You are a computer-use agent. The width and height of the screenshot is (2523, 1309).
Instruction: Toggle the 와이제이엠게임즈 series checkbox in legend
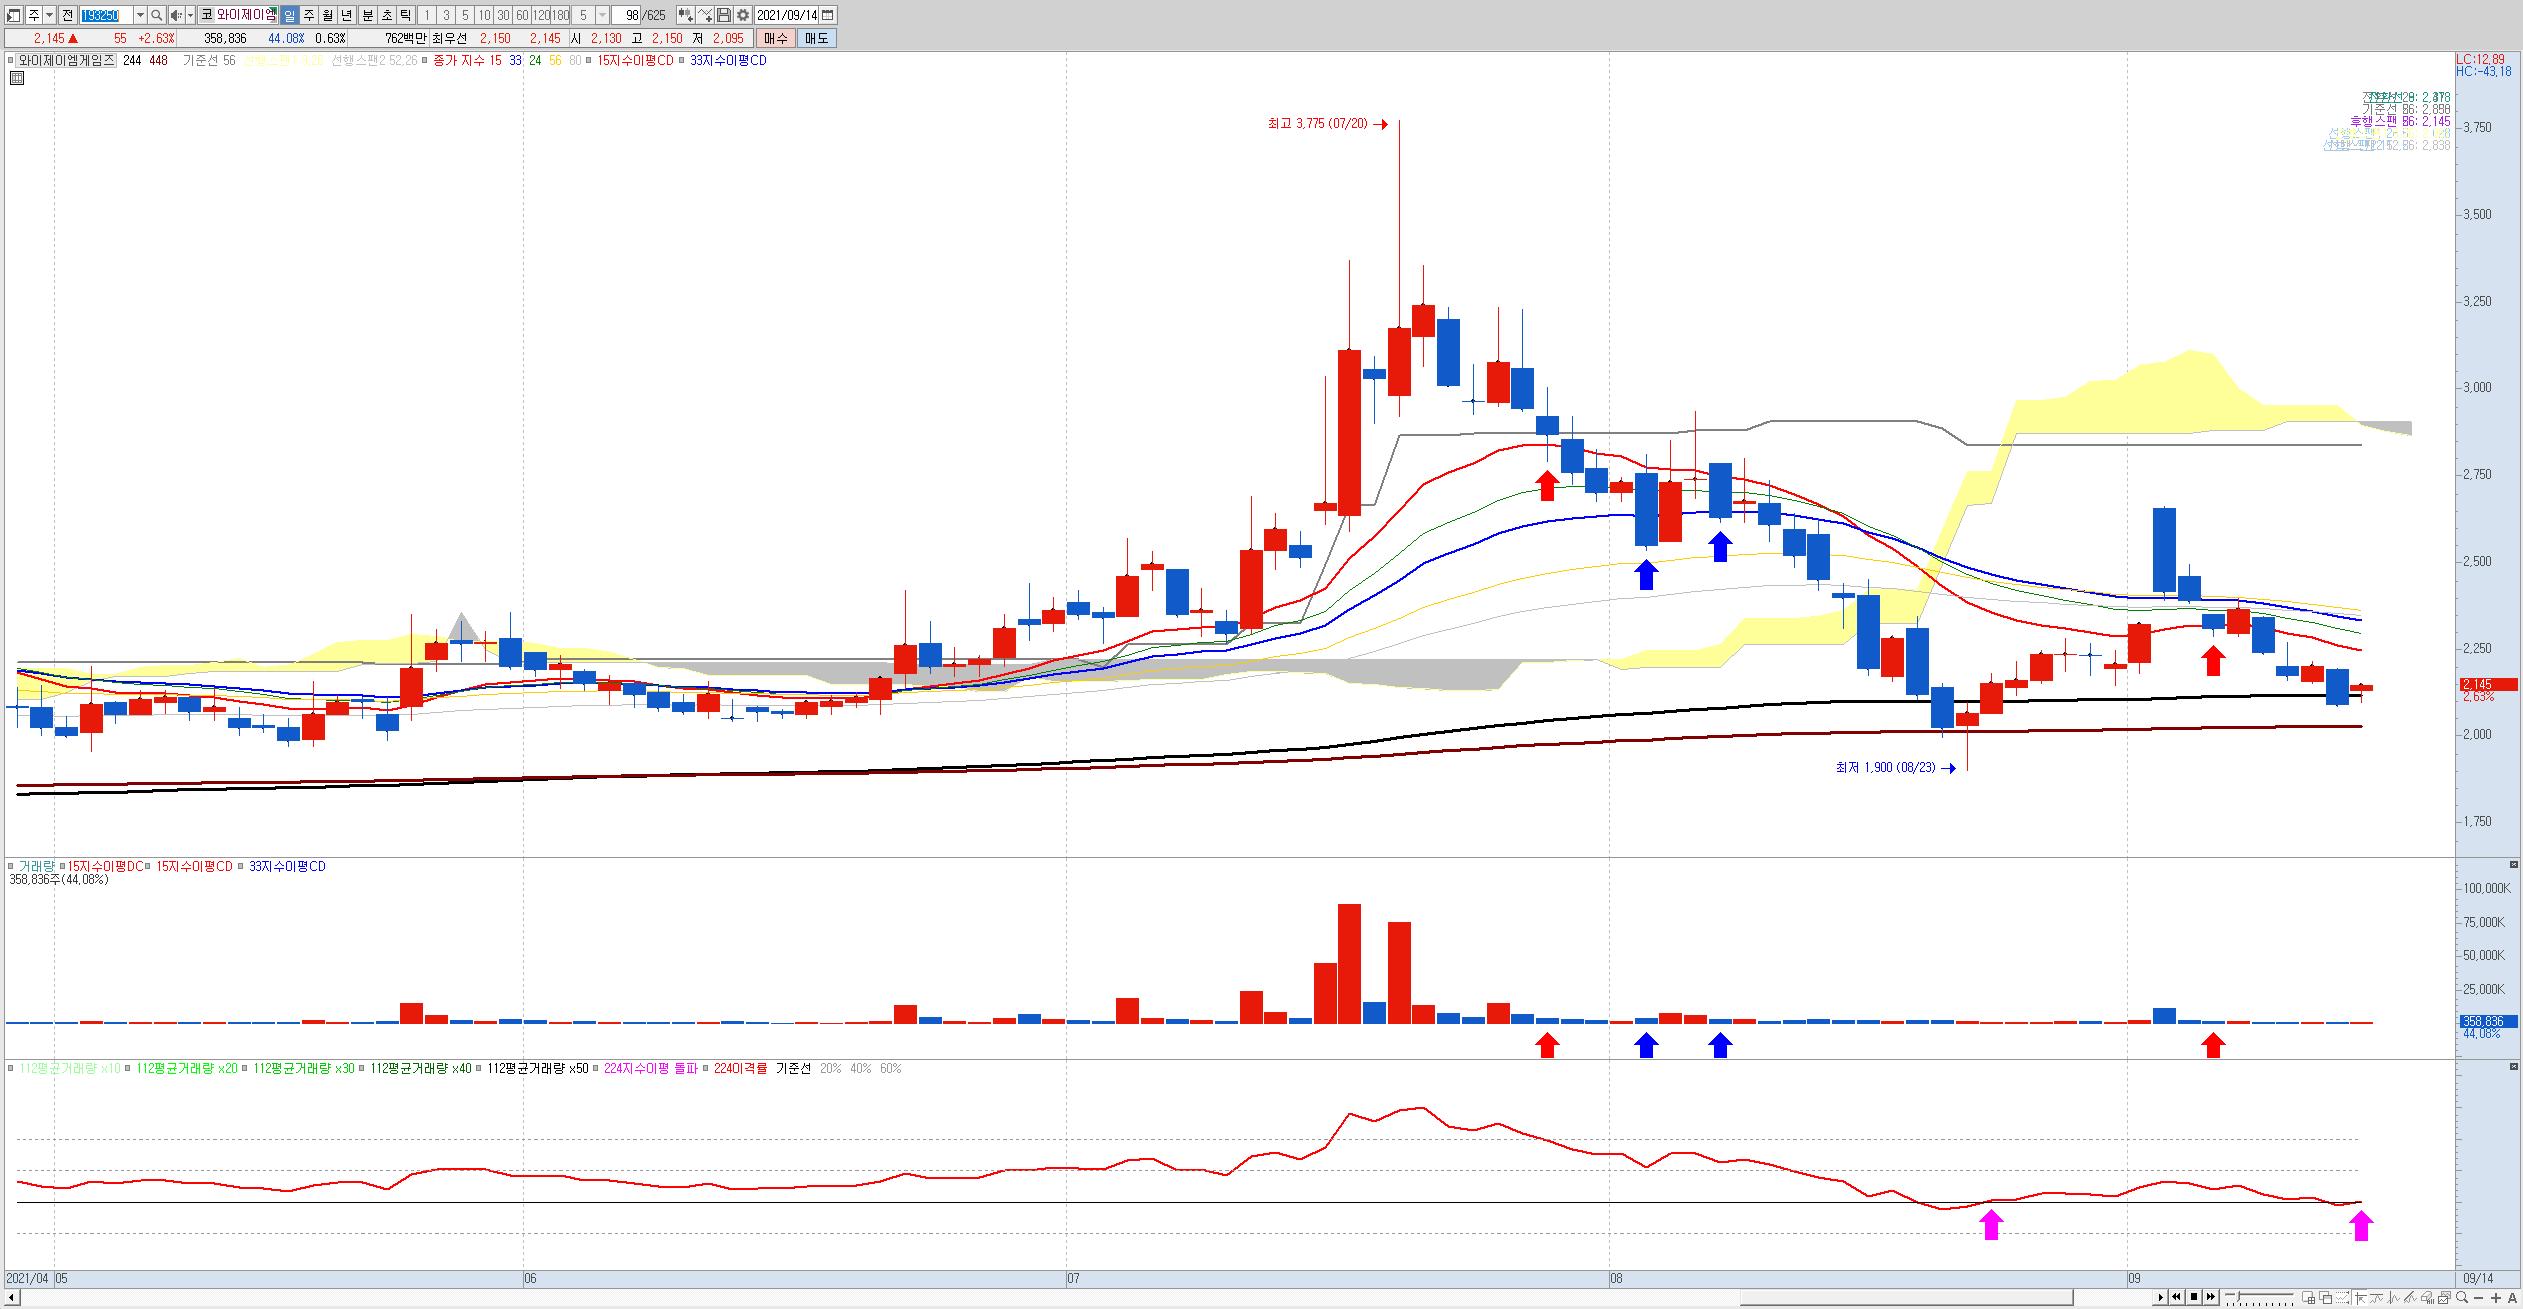point(12,60)
